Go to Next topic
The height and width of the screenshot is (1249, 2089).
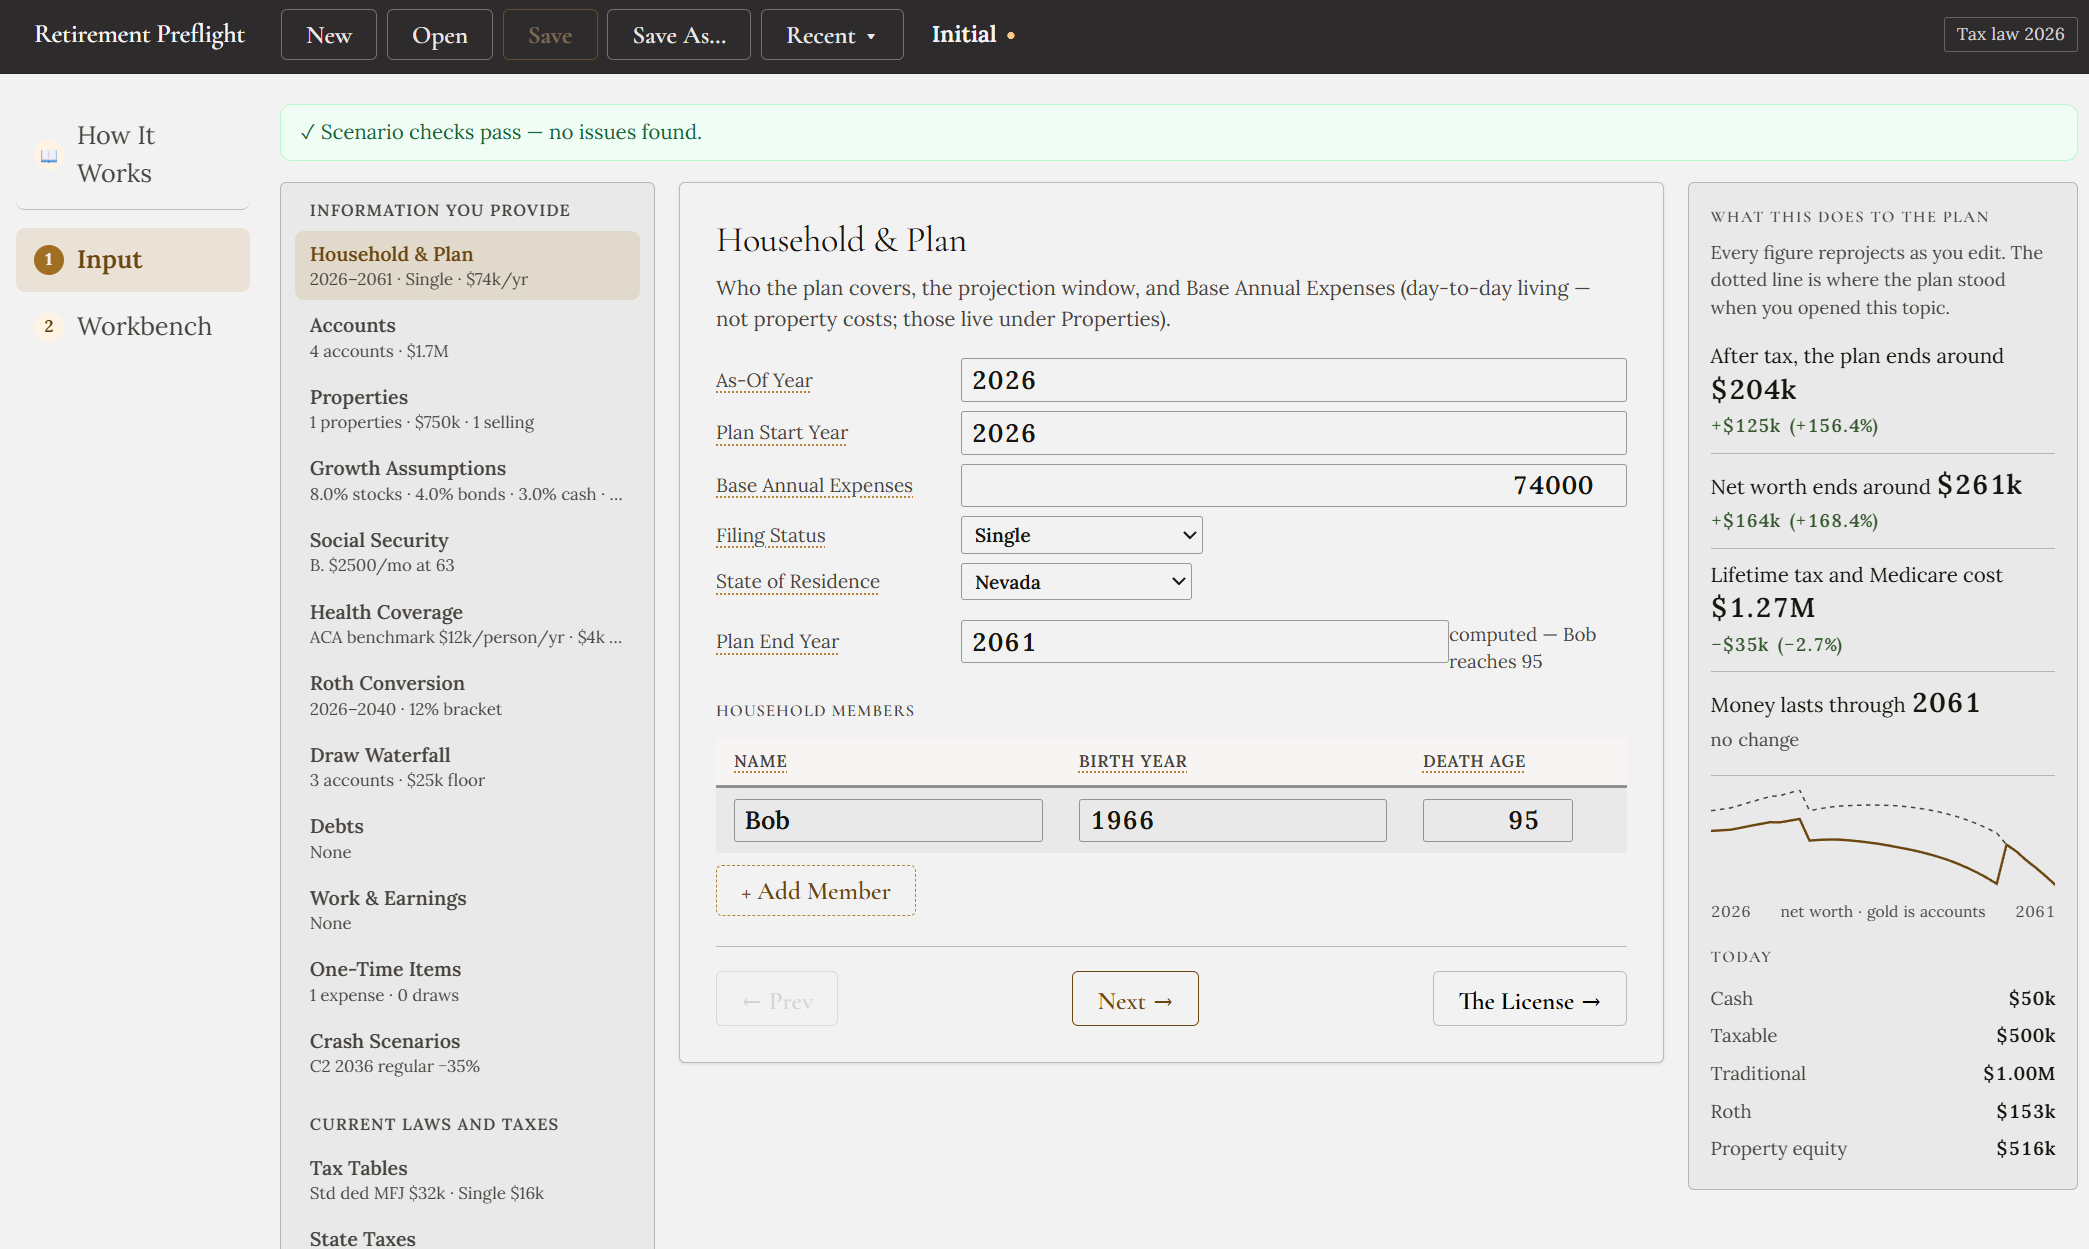tap(1135, 999)
